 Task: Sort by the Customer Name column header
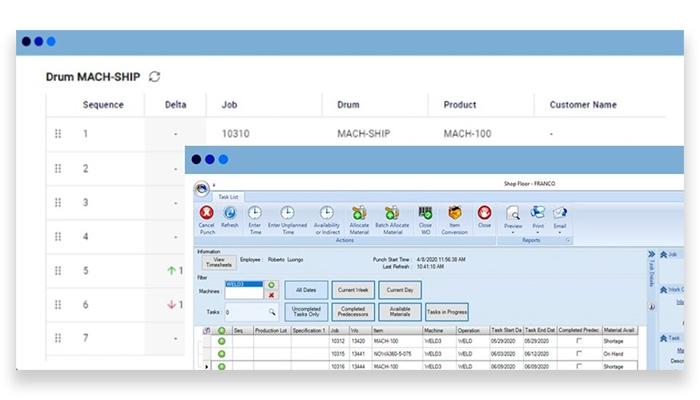coord(583,104)
